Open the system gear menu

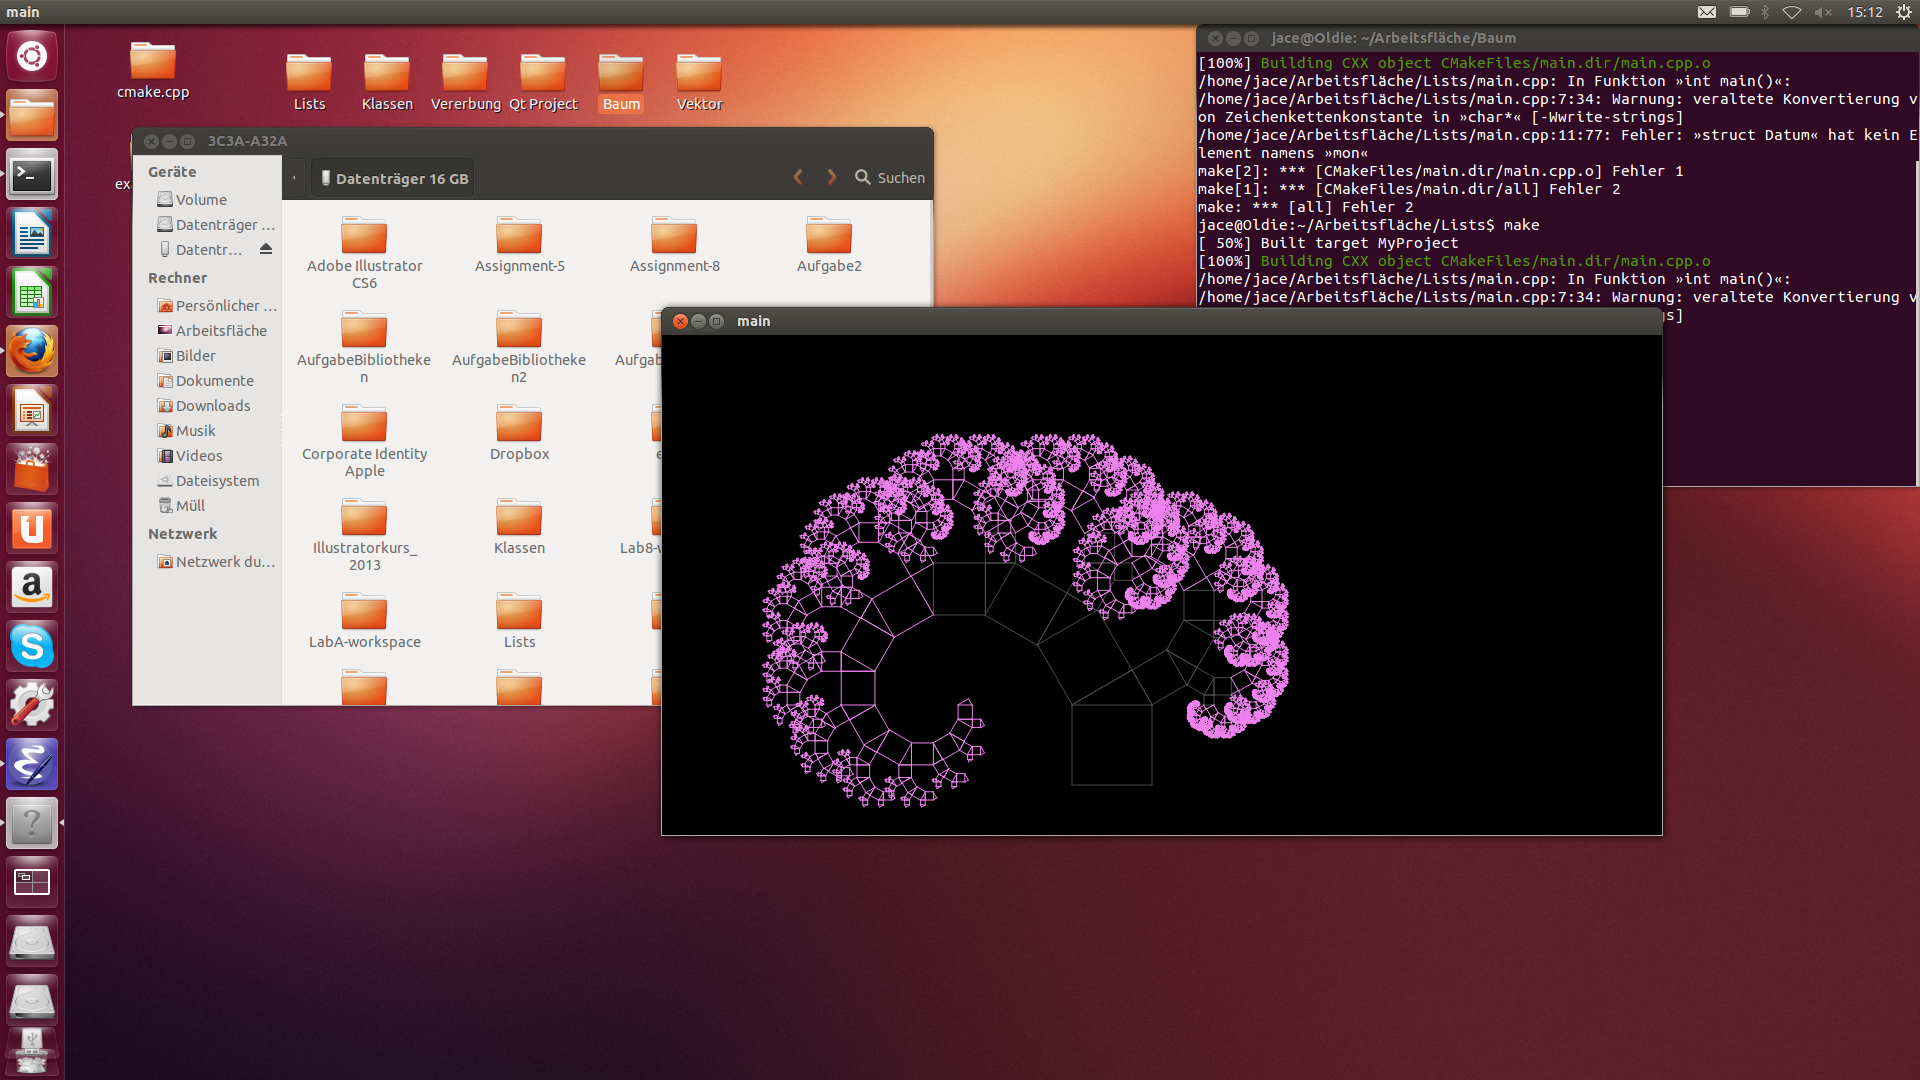click(x=1903, y=12)
